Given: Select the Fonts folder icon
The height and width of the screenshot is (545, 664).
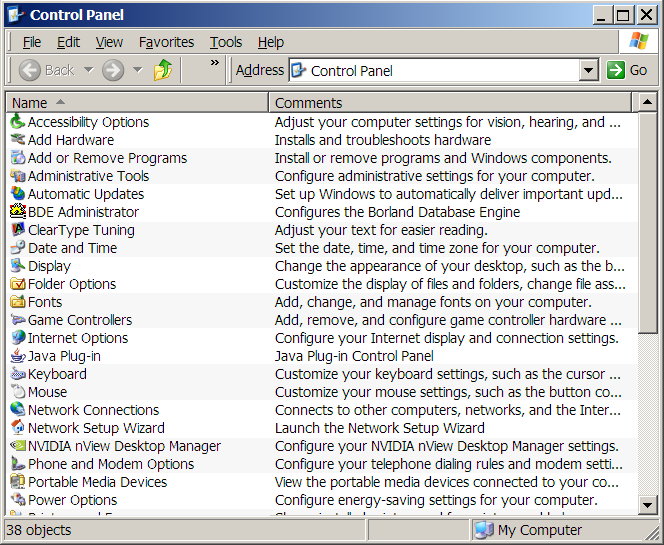Looking at the screenshot, I should click(18, 302).
